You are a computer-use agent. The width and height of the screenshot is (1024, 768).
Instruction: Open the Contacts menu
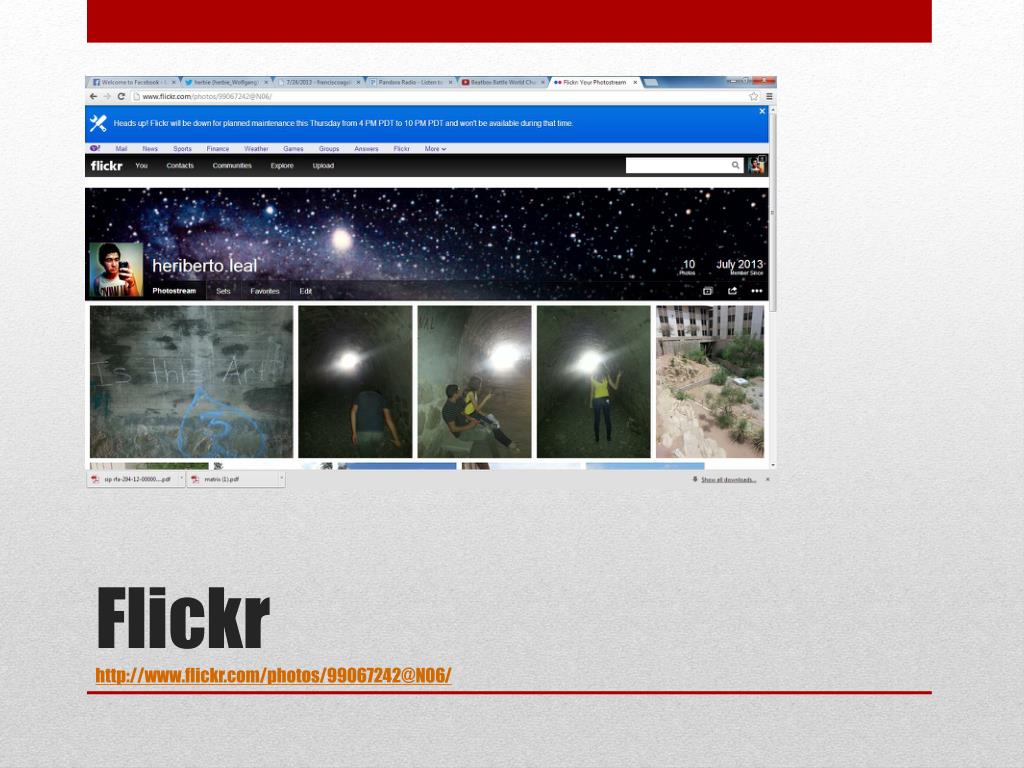pos(180,166)
